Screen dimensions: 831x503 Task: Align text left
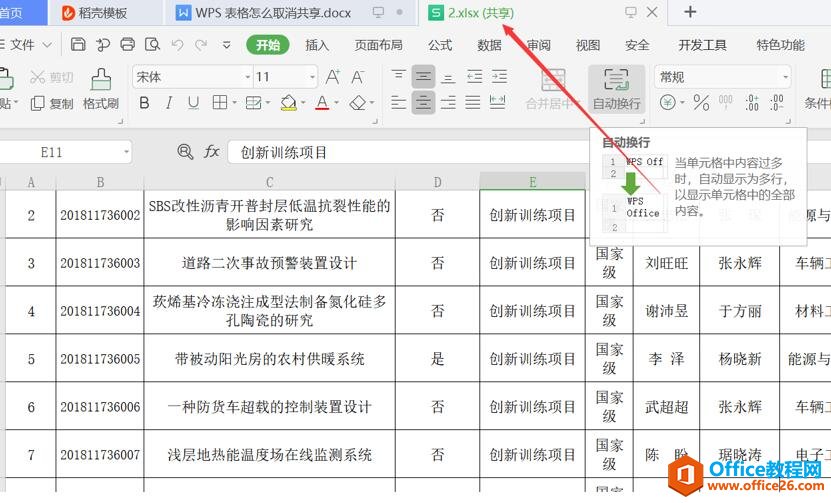pos(399,103)
